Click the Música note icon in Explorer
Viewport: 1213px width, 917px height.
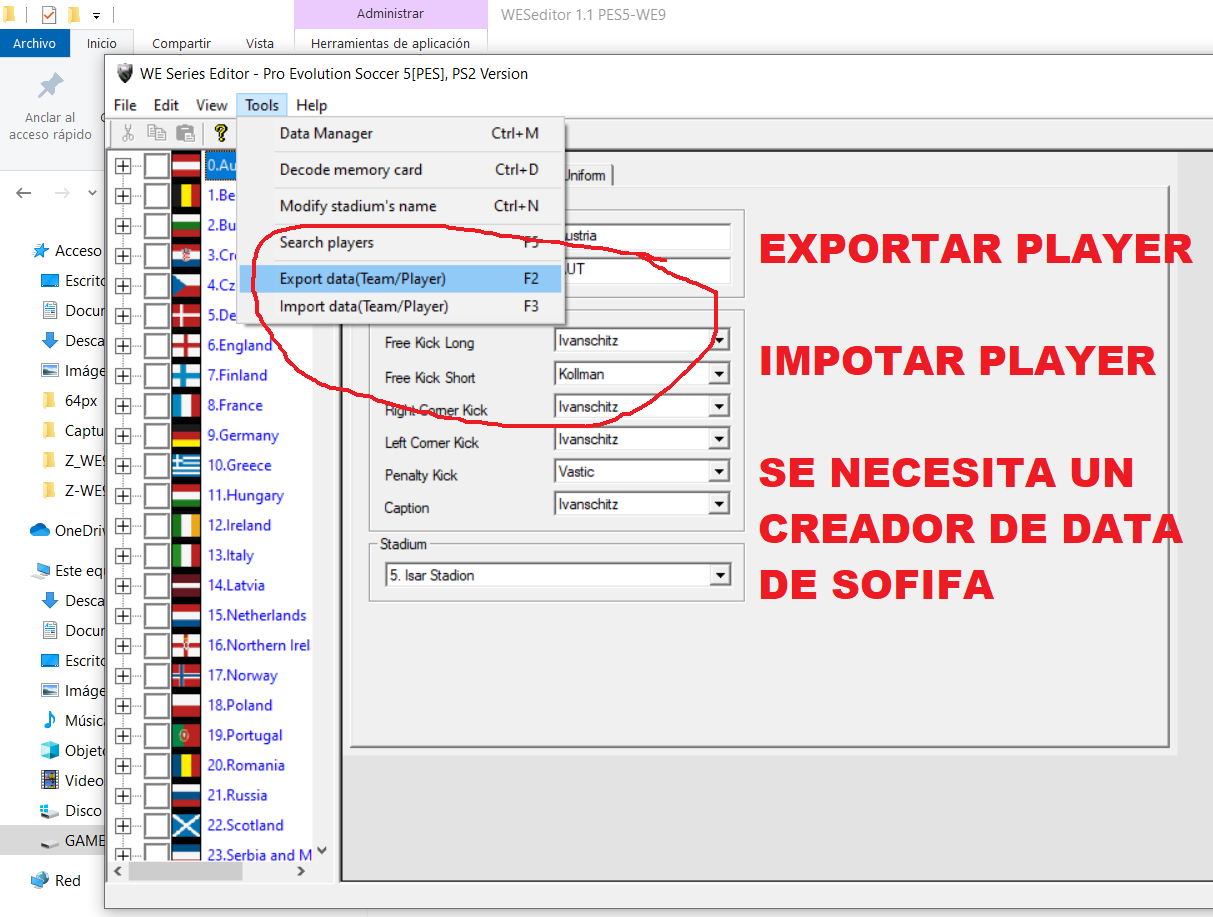tap(49, 720)
